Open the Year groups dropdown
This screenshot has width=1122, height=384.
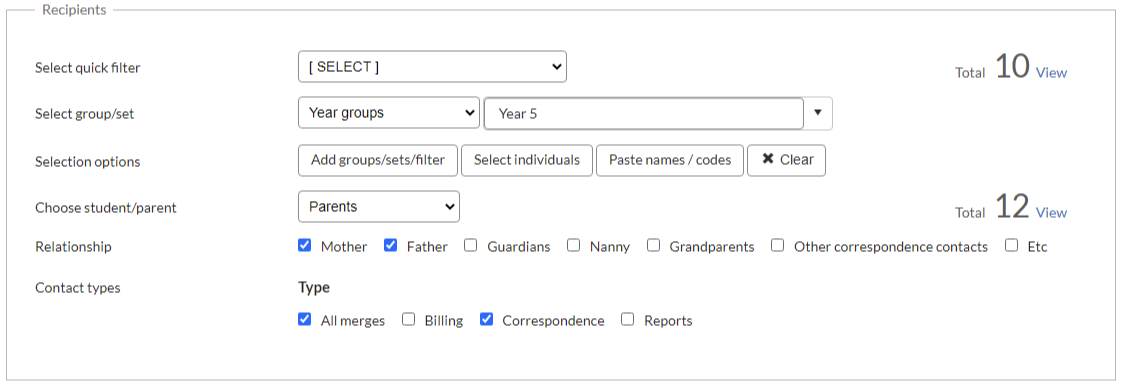389,113
